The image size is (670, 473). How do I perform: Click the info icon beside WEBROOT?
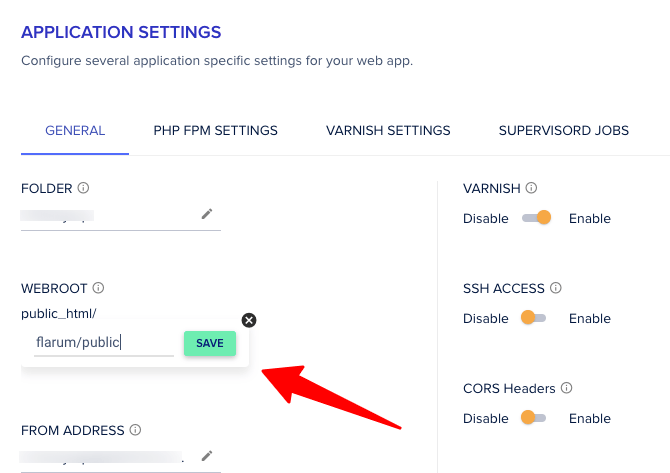98,288
